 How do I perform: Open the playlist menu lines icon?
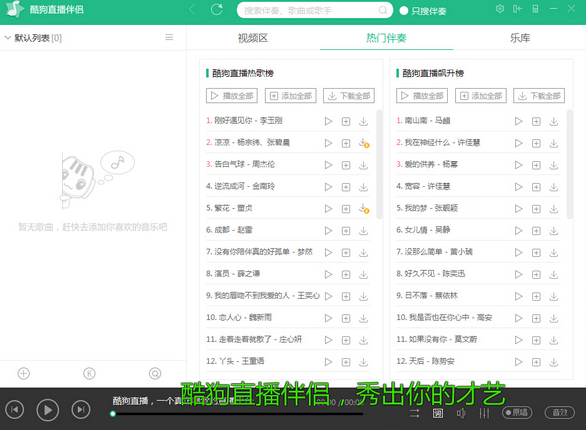[x=169, y=37]
